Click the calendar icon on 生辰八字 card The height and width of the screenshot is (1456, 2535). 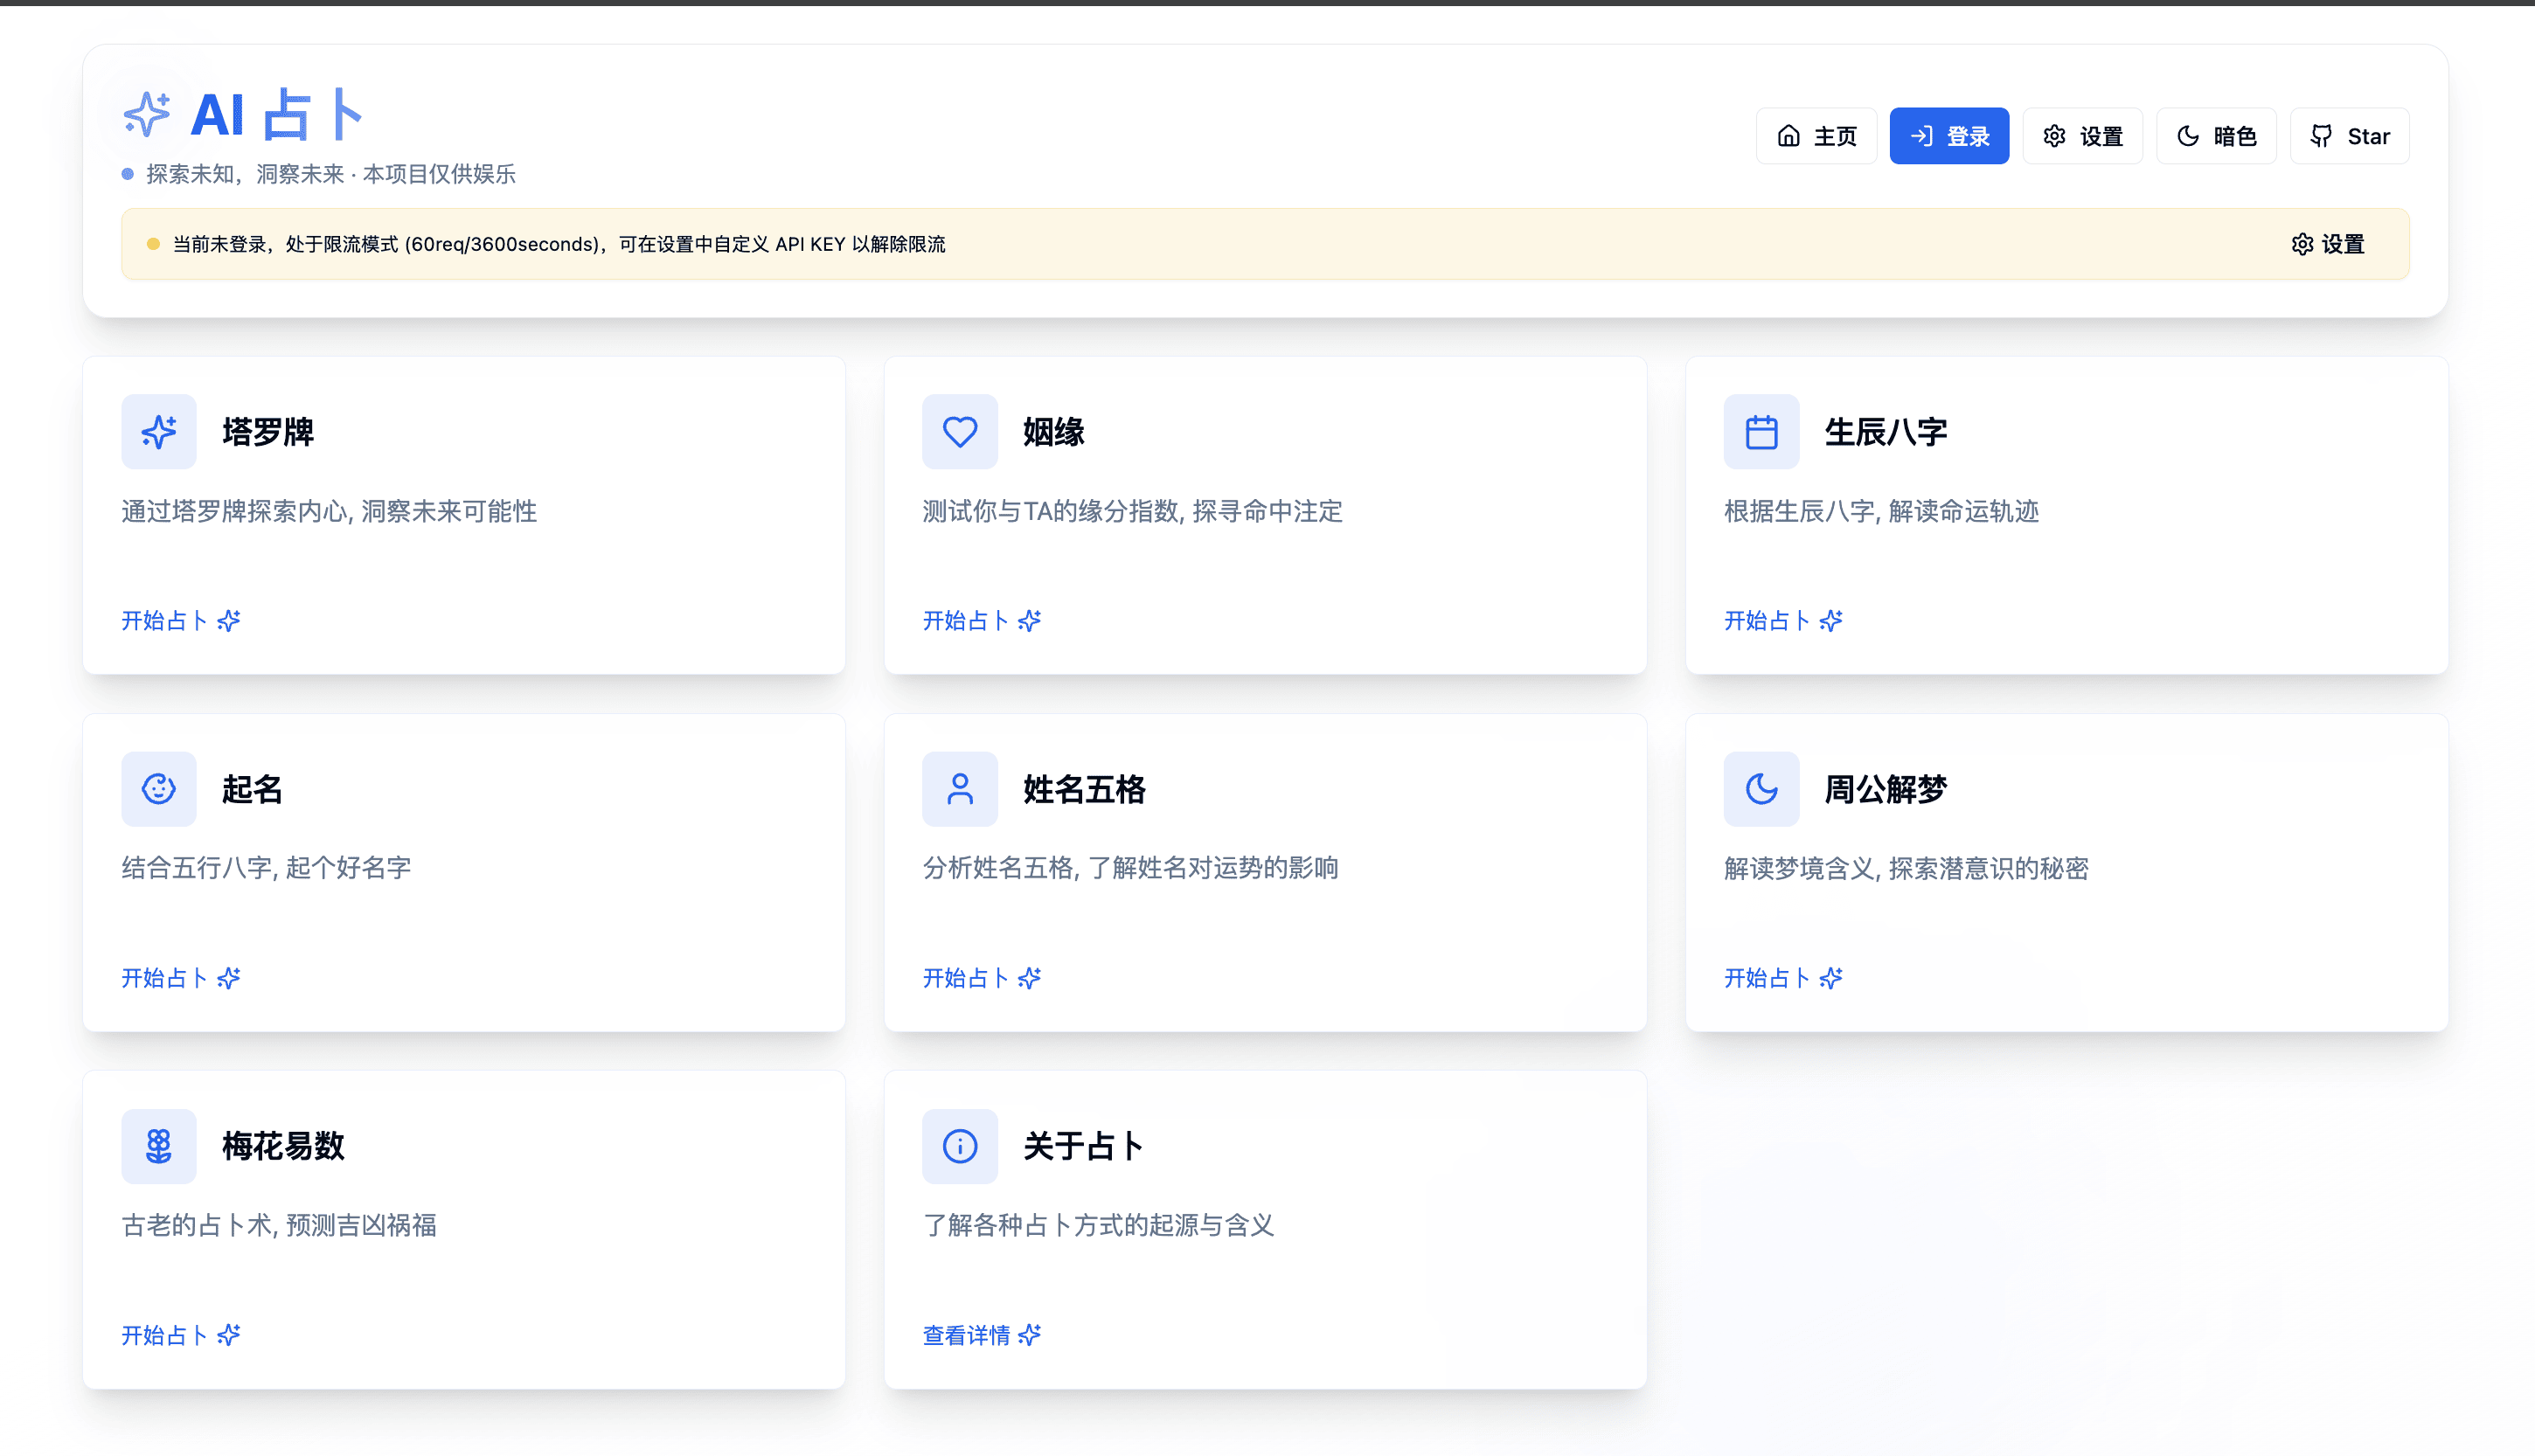tap(1760, 431)
